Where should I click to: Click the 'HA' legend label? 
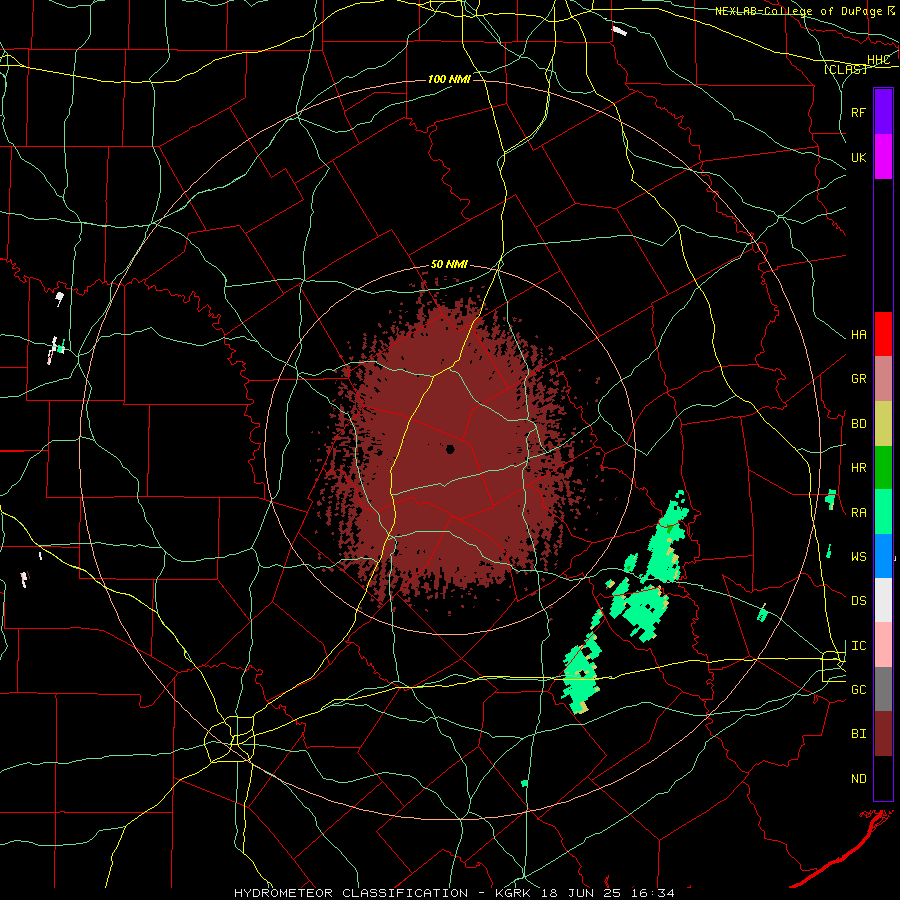858,335
